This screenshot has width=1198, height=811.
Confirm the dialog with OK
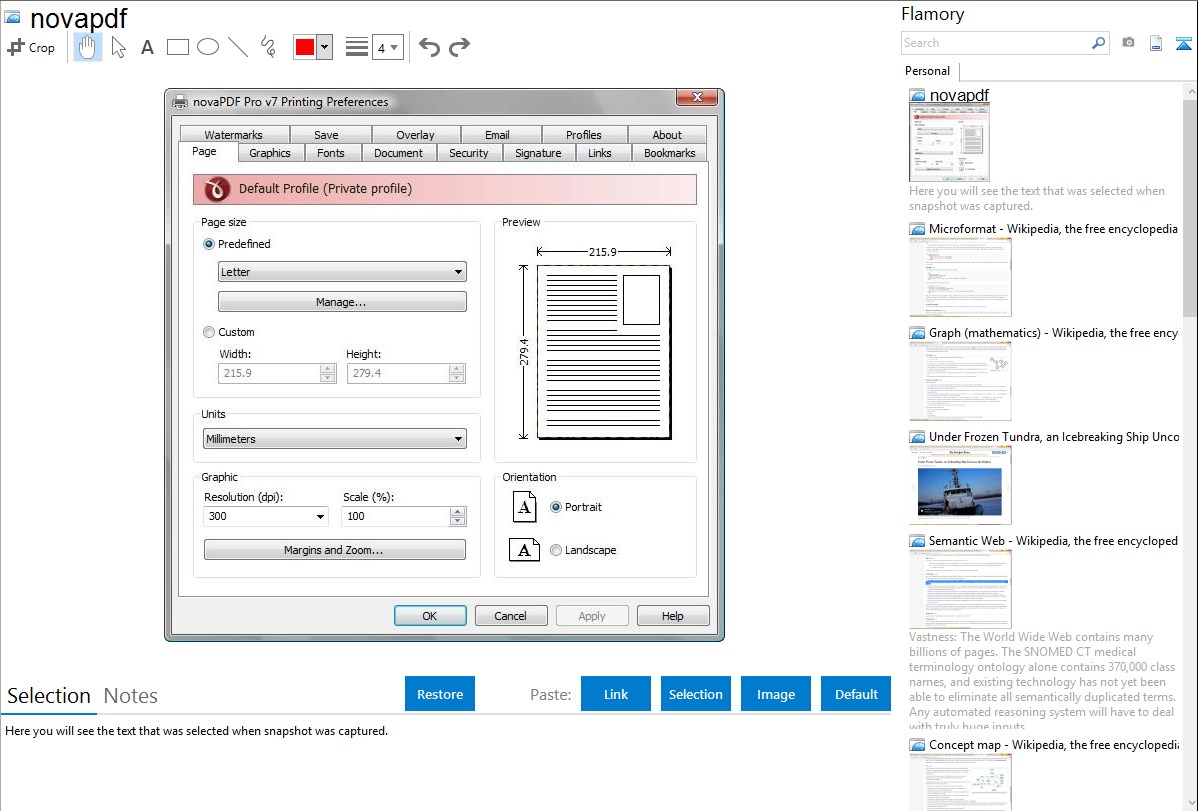tap(430, 616)
